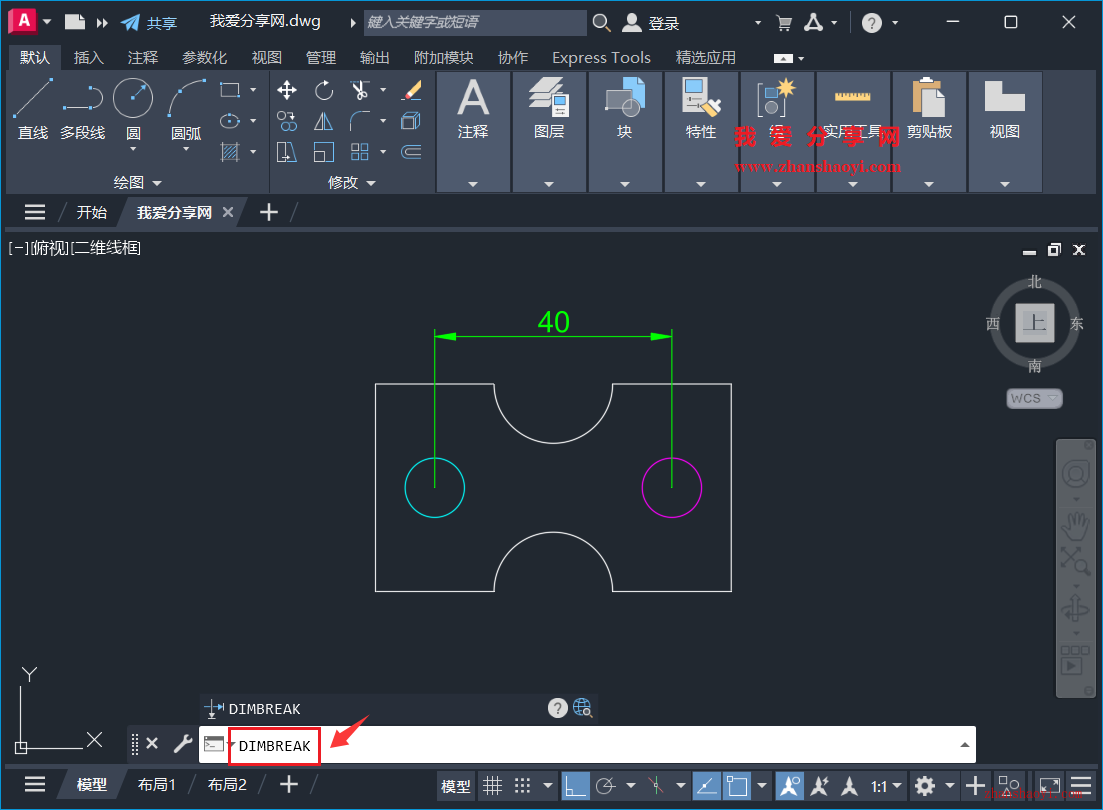
Task: Select the Line (直线) tool
Action: (x=33, y=109)
